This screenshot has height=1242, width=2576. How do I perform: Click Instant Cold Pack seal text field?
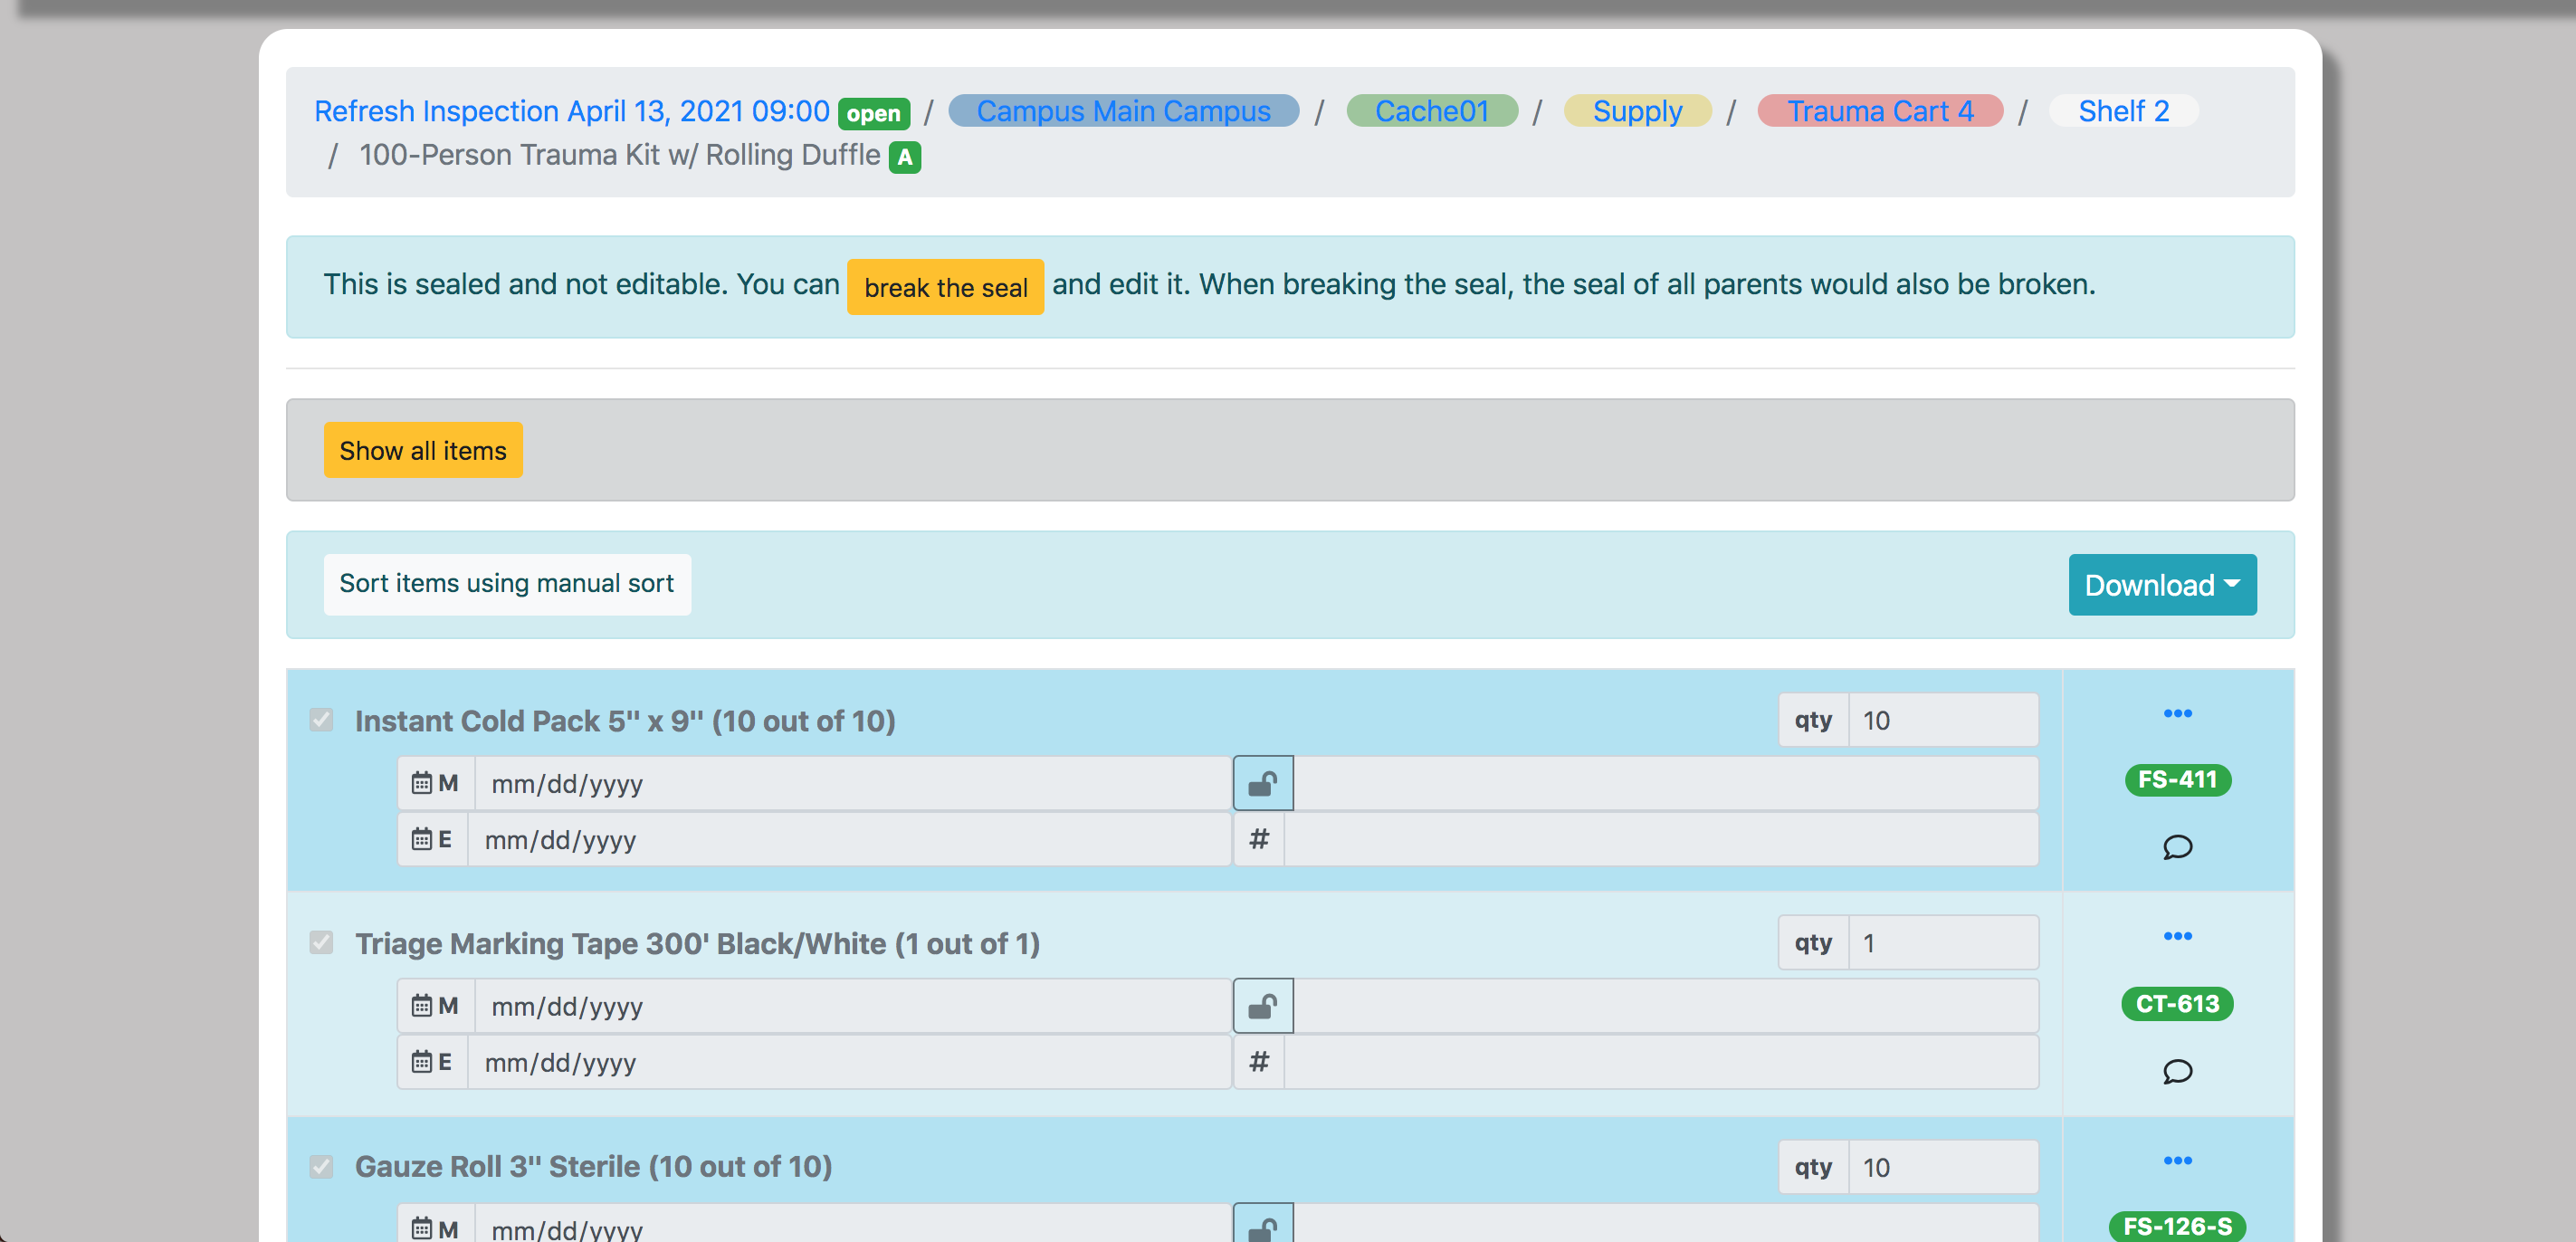[x=1666, y=783]
